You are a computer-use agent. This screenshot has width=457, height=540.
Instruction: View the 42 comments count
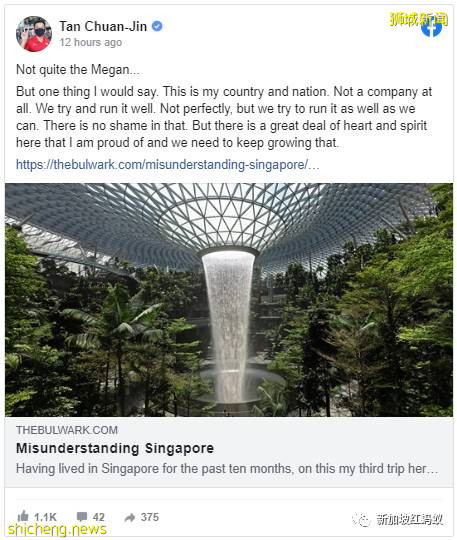tap(98, 517)
